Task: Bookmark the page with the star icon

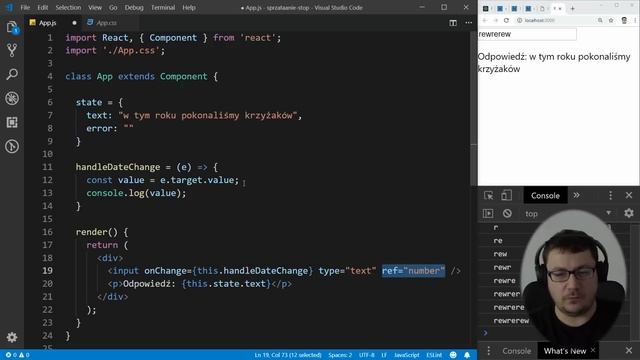Action: coord(611,20)
